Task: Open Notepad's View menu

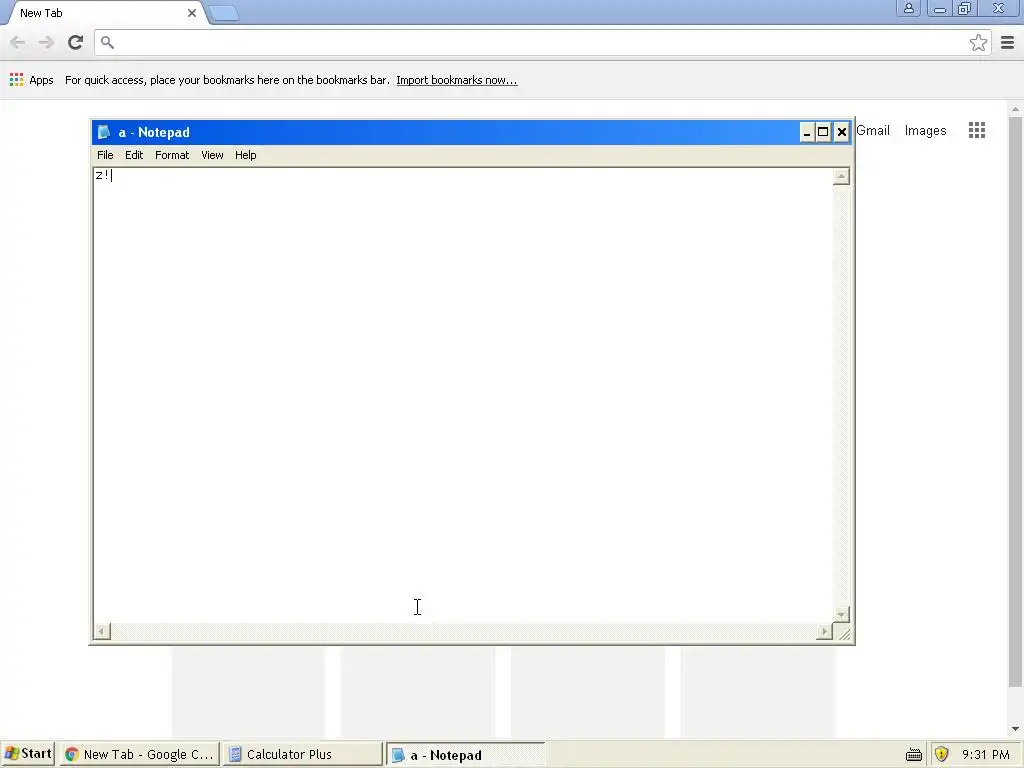Action: [212, 155]
